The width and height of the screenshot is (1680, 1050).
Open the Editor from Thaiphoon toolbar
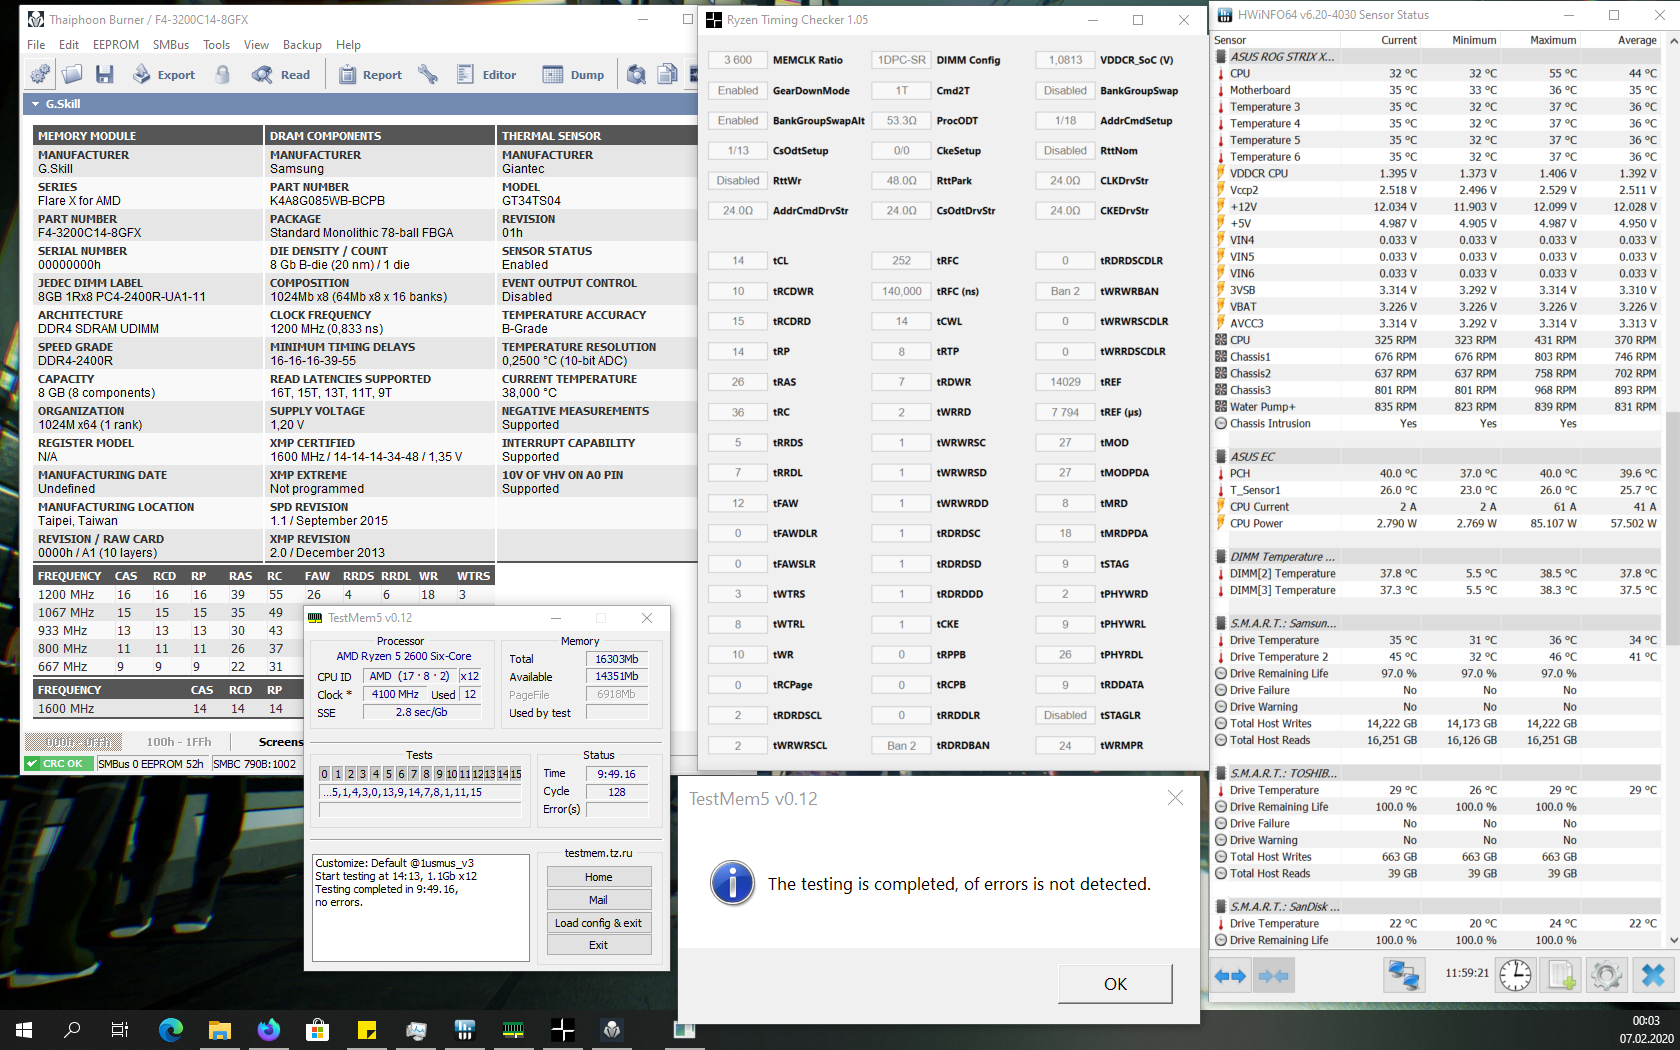pyautogui.click(x=486, y=74)
